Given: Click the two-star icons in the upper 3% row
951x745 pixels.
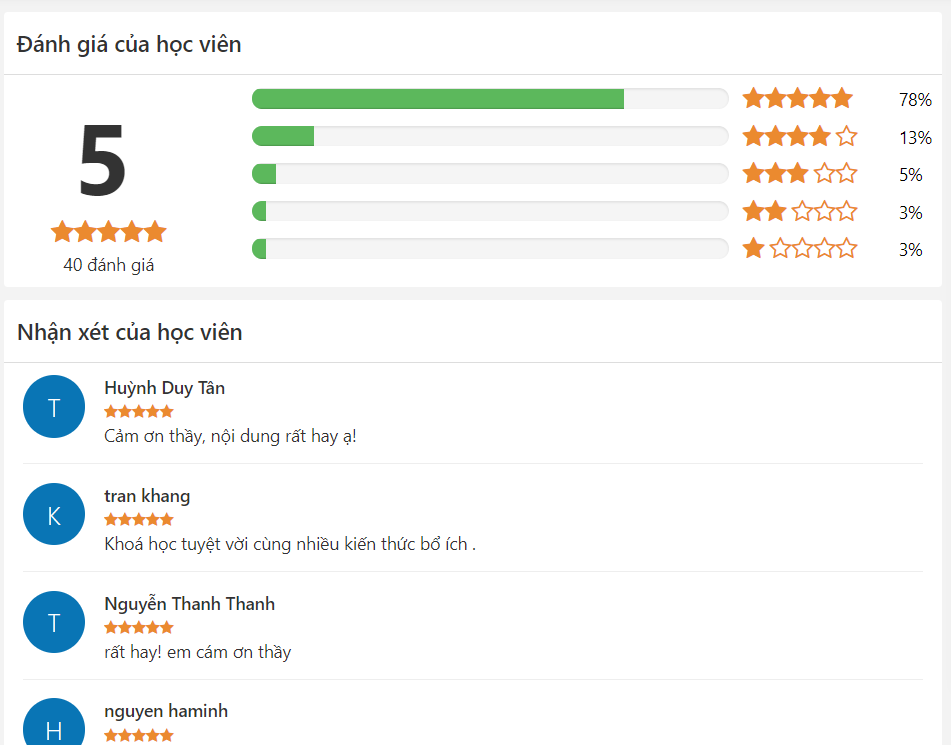Looking at the screenshot, I should [x=799, y=211].
